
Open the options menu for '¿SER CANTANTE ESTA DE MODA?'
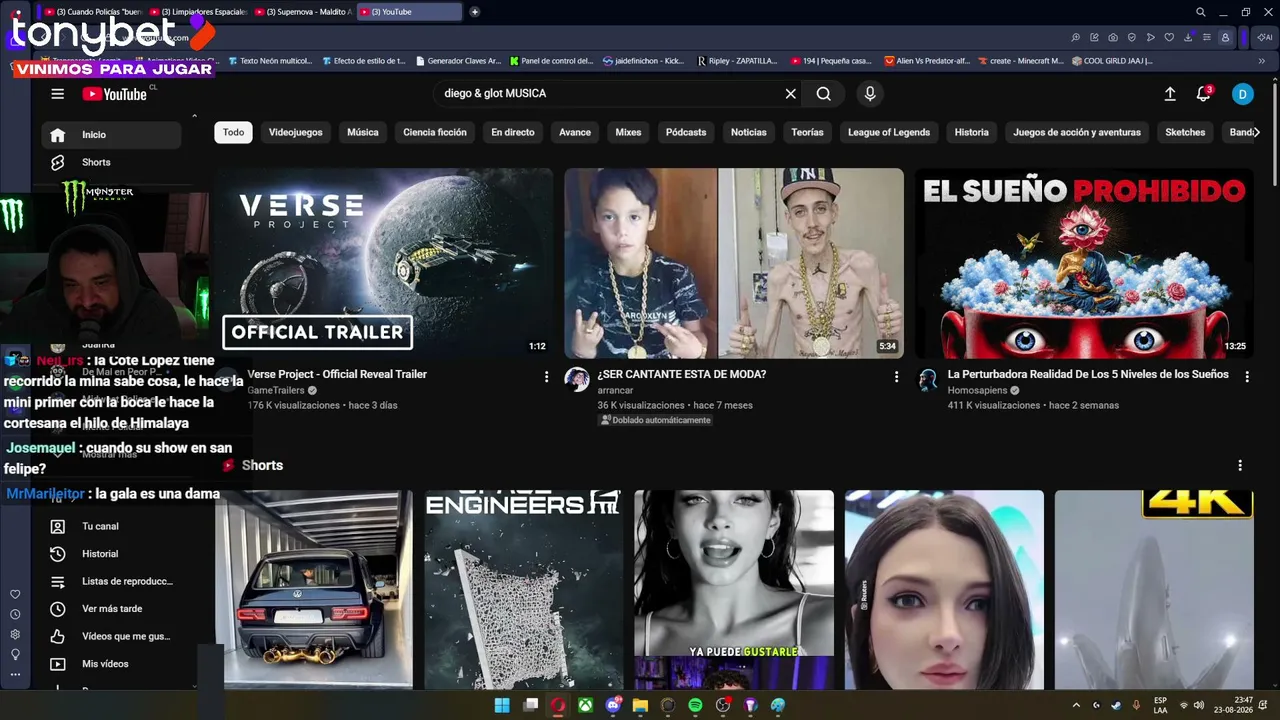point(896,377)
